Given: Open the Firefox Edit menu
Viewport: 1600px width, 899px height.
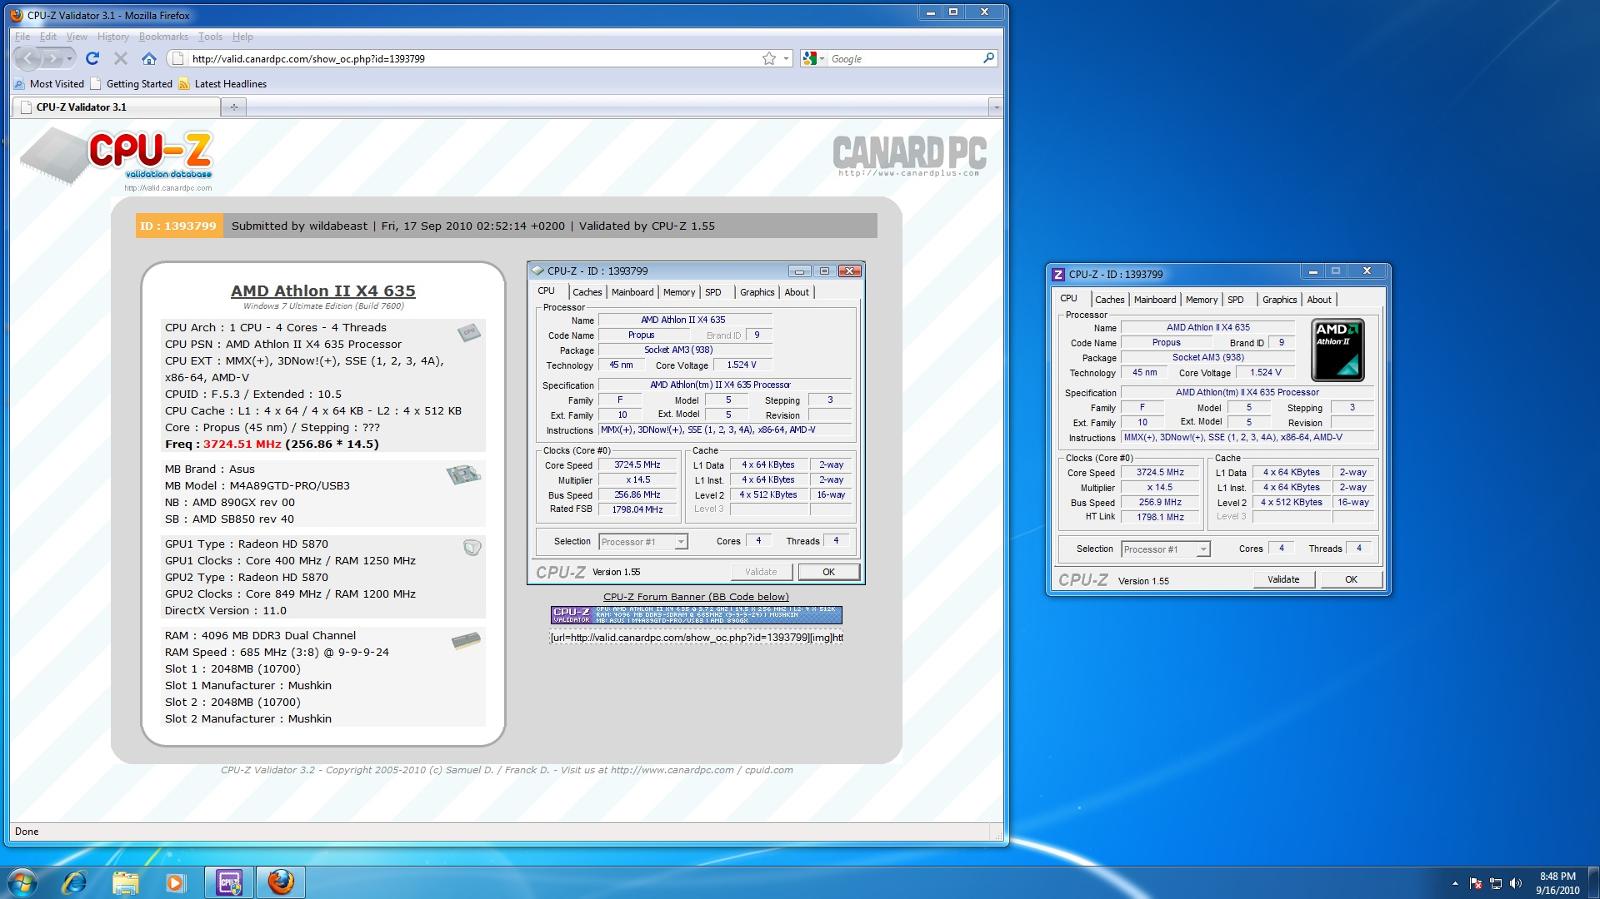Looking at the screenshot, I should coord(48,36).
